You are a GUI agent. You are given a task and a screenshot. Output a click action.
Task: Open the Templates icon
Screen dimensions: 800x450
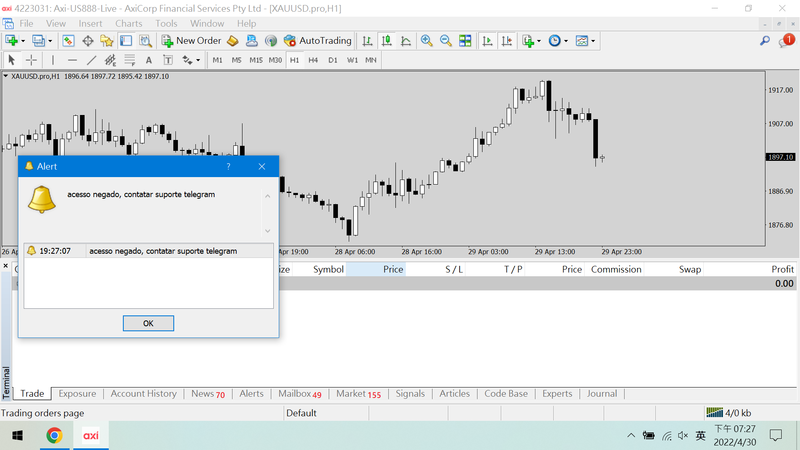pos(582,41)
